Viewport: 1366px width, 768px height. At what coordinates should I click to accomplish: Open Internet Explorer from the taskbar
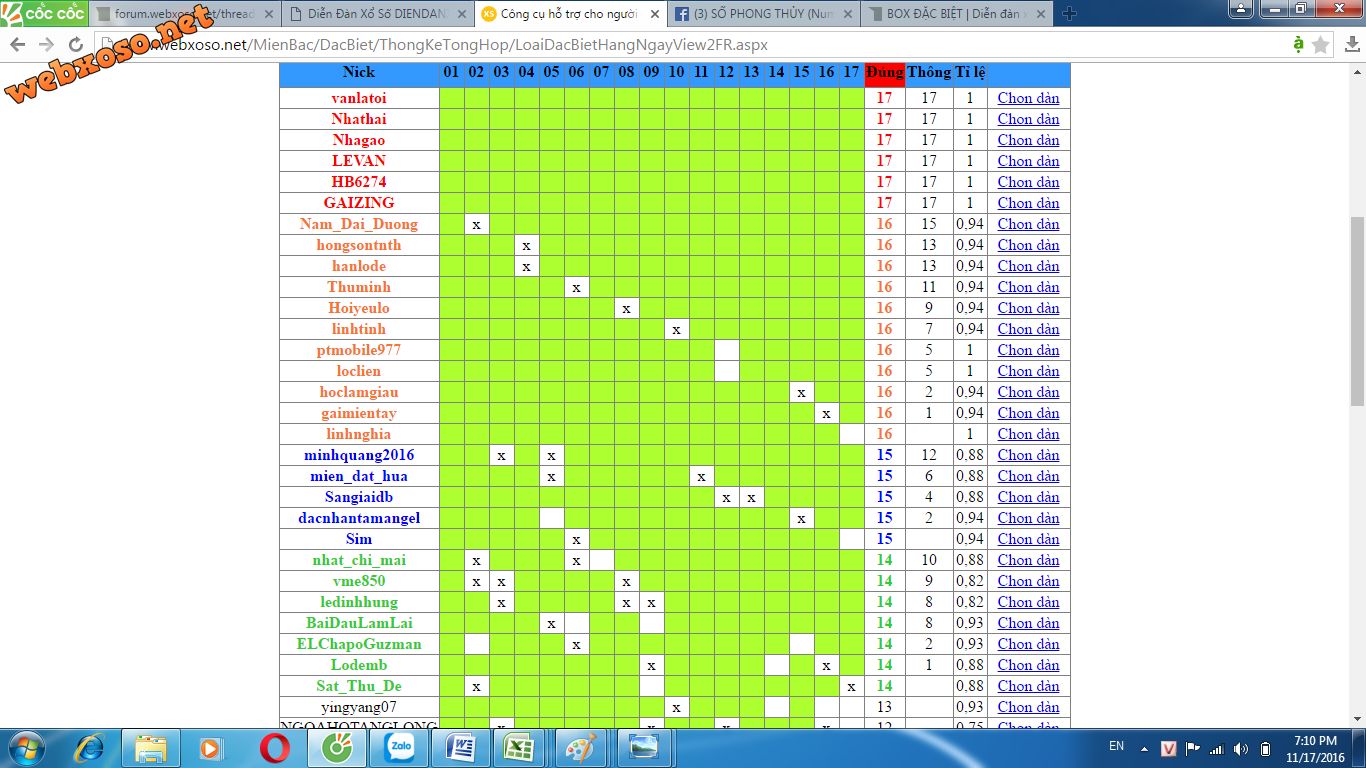point(90,747)
